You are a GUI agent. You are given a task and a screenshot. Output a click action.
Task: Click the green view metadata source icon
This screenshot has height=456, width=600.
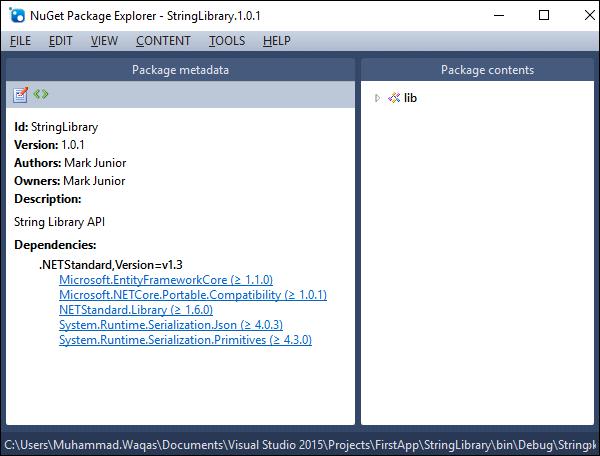coord(41,94)
